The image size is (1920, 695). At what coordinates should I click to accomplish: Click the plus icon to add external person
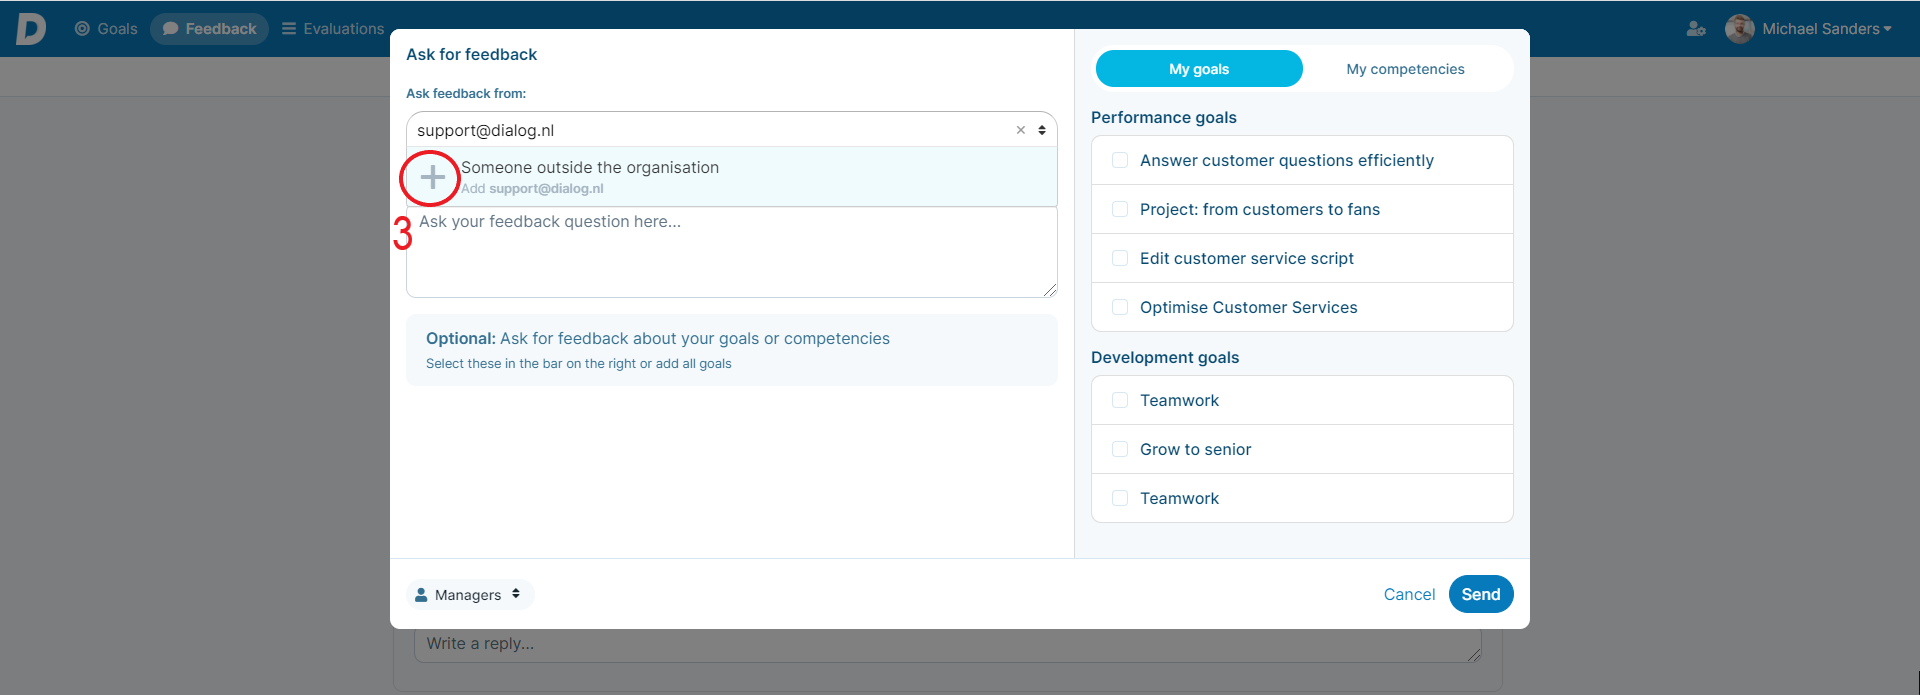tap(432, 178)
